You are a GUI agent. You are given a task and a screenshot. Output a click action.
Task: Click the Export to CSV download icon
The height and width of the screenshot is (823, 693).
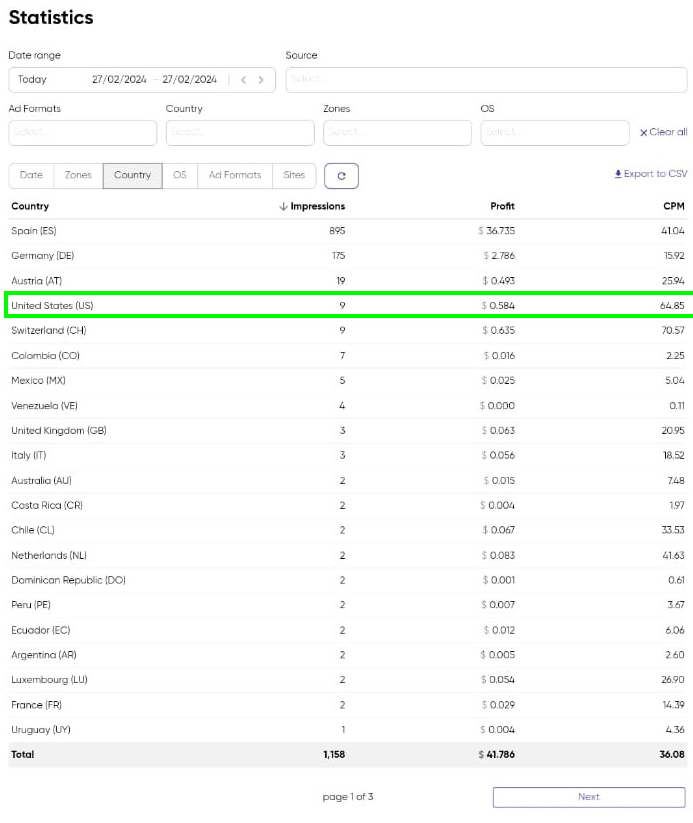tap(618, 174)
